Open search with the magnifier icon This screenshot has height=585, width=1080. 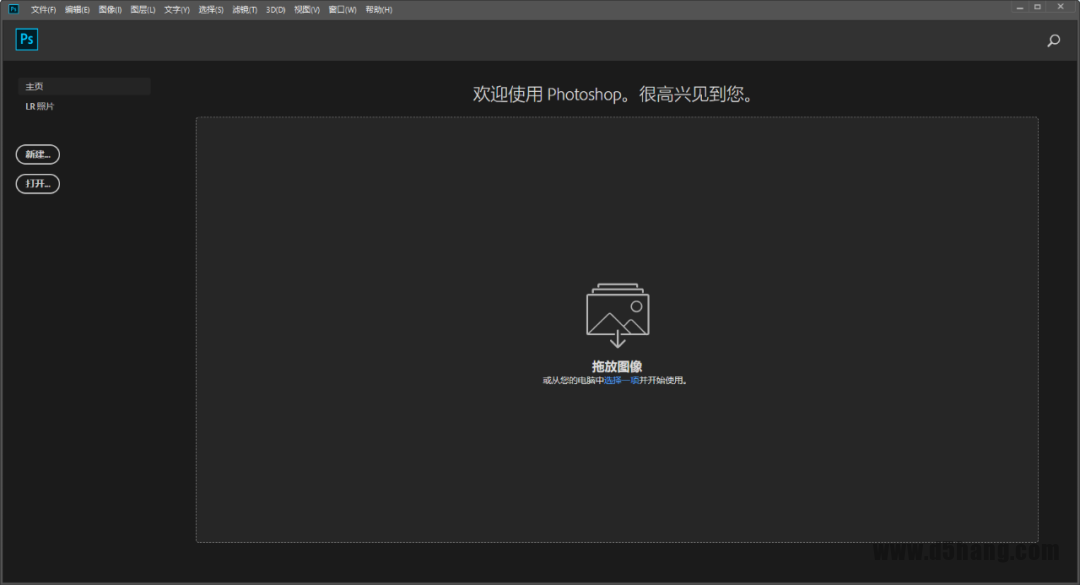(1053, 41)
